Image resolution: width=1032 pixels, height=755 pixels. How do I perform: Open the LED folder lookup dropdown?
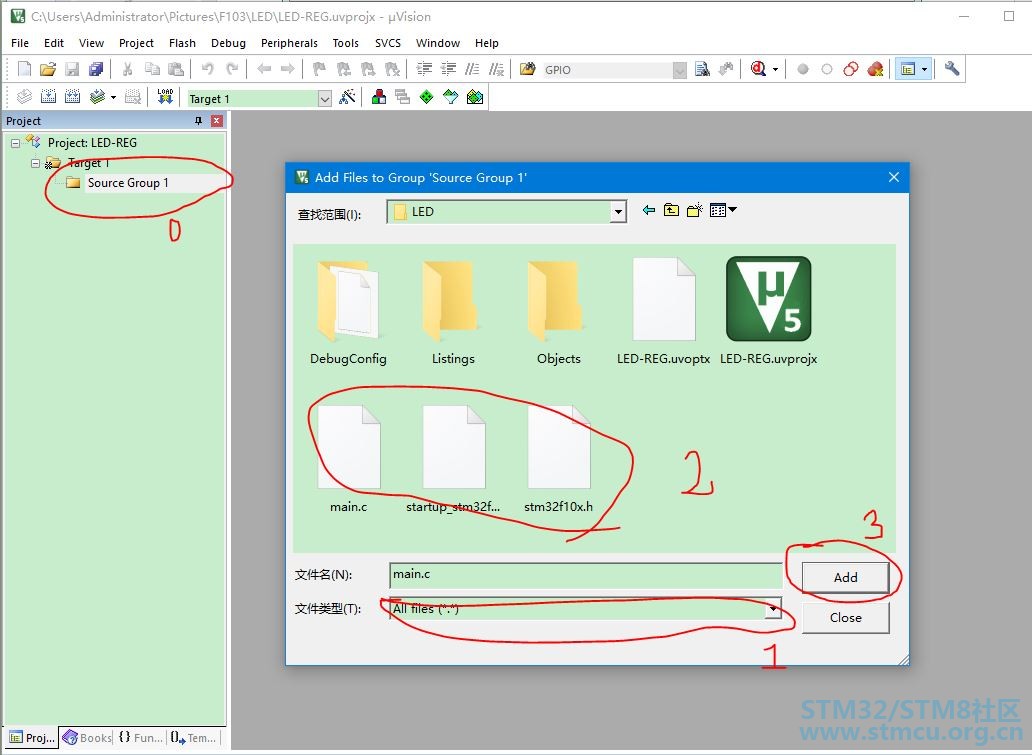point(618,212)
